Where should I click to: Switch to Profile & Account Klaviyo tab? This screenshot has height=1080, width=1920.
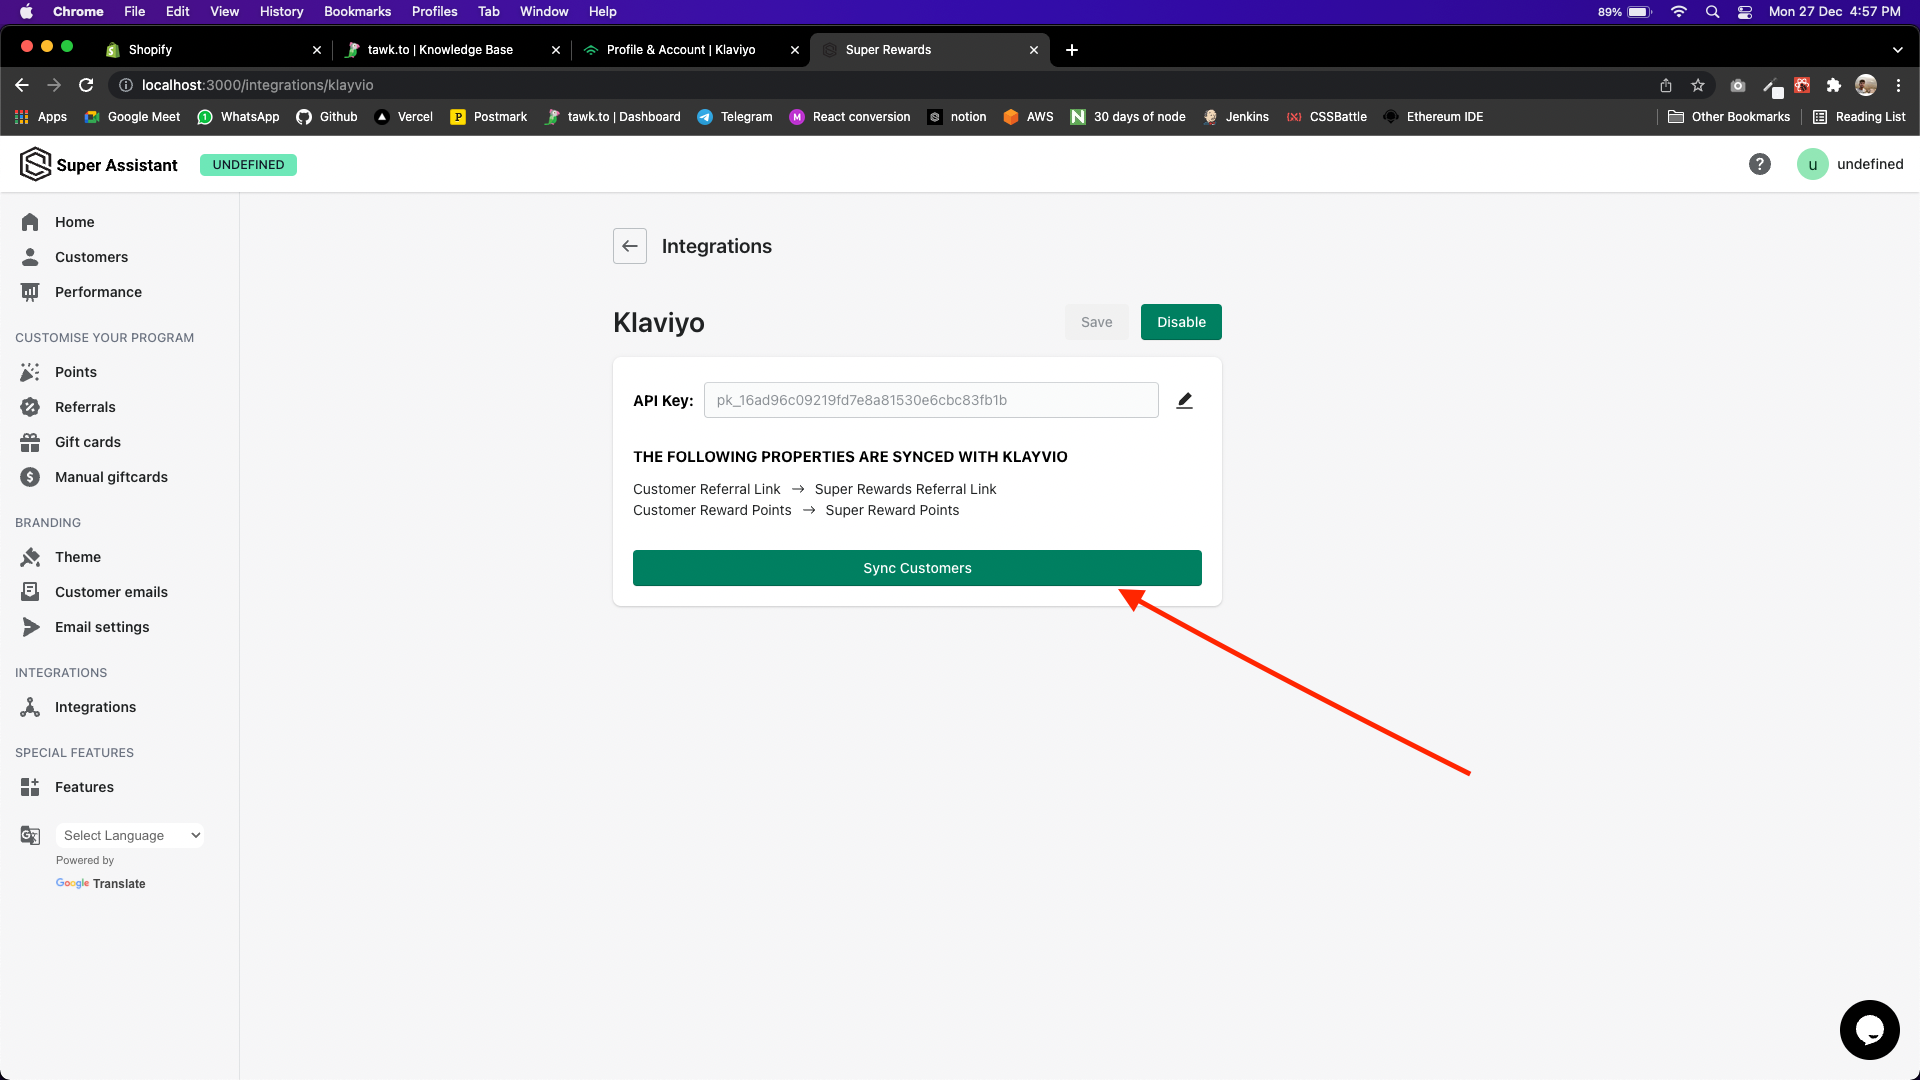coord(680,50)
